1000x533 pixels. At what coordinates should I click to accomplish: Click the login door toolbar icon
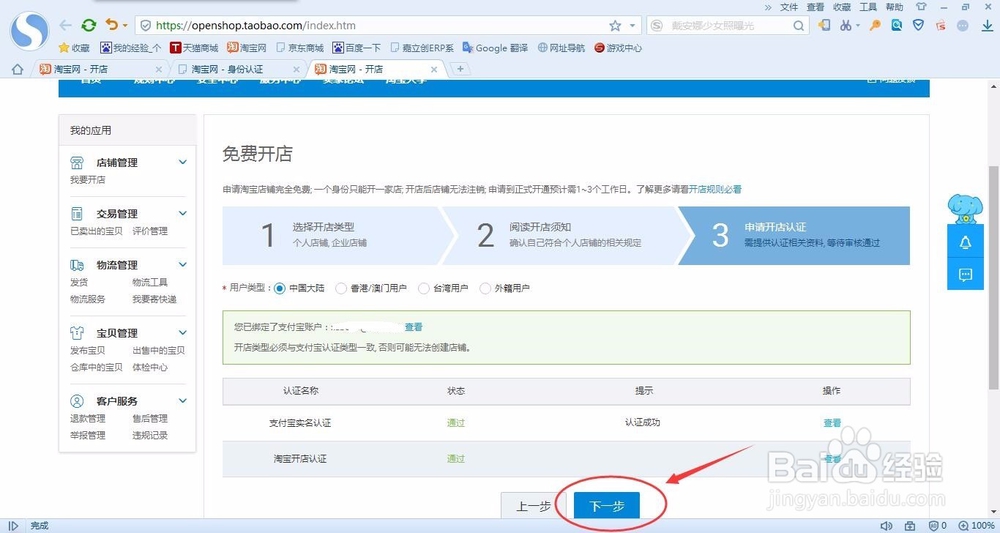pos(825,26)
